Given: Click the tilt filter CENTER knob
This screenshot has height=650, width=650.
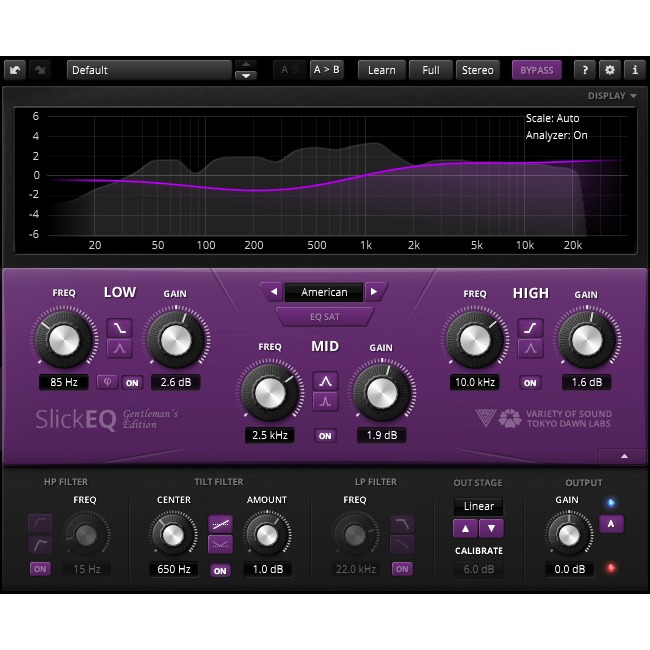Looking at the screenshot, I should point(173,535).
